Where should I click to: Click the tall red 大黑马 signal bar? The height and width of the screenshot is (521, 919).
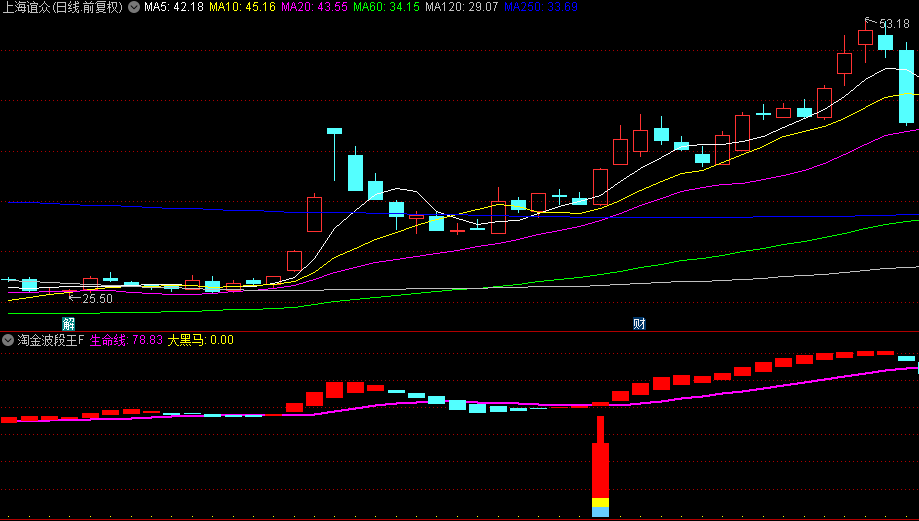[600, 466]
